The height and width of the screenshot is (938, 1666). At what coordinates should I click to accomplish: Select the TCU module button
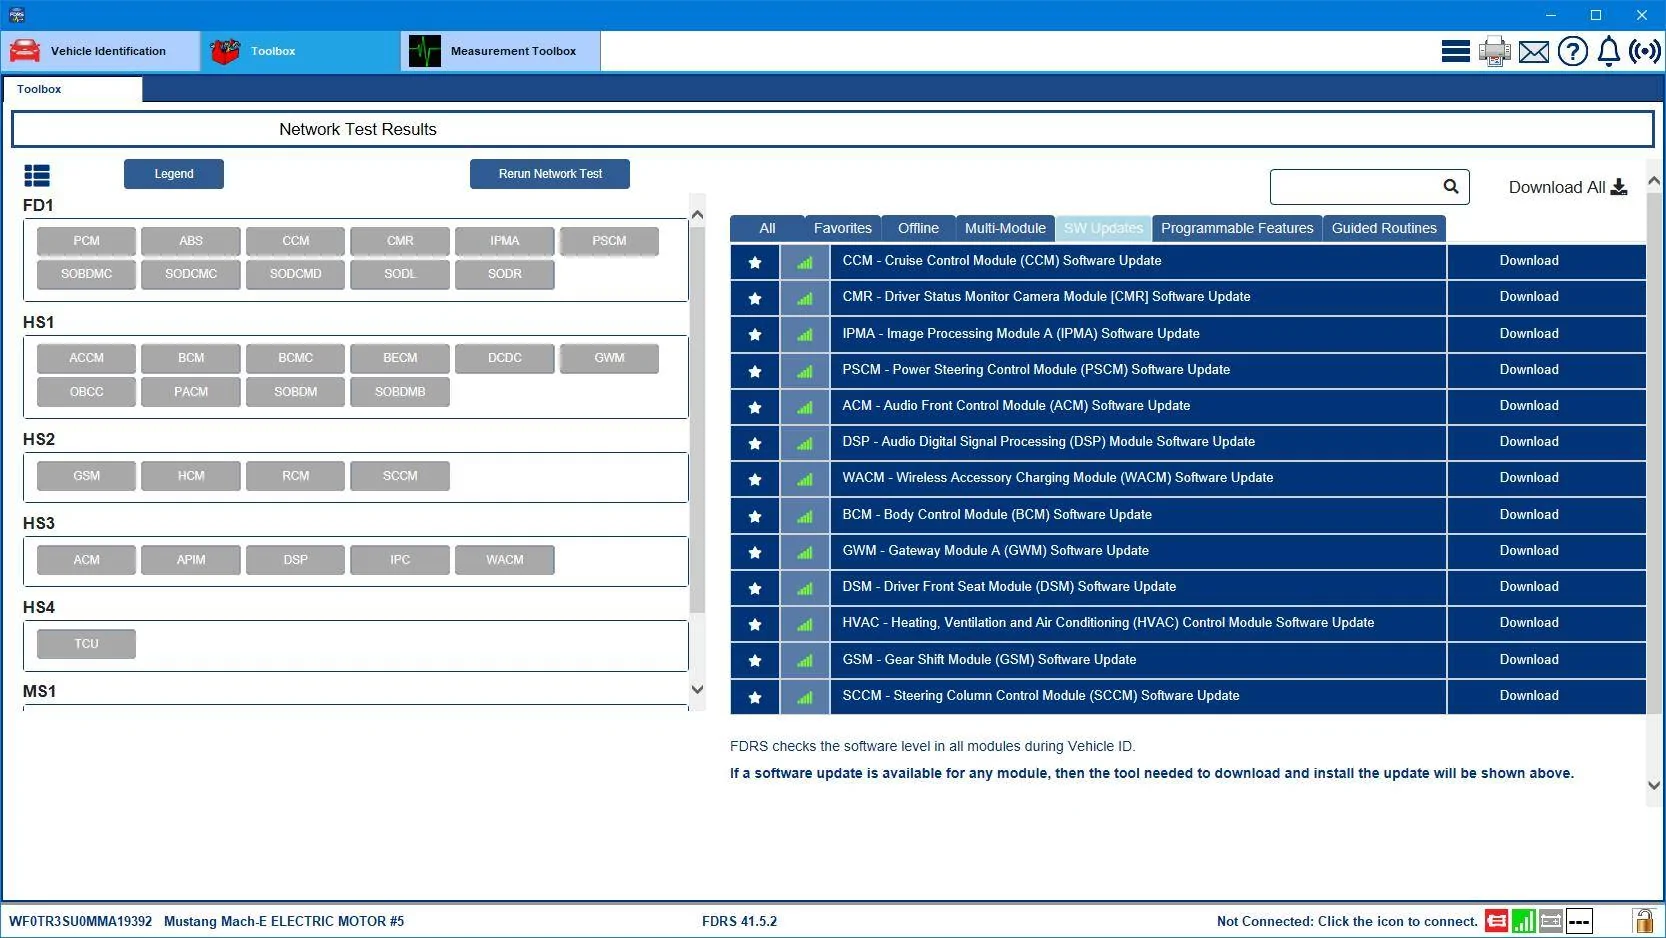pyautogui.click(x=86, y=644)
